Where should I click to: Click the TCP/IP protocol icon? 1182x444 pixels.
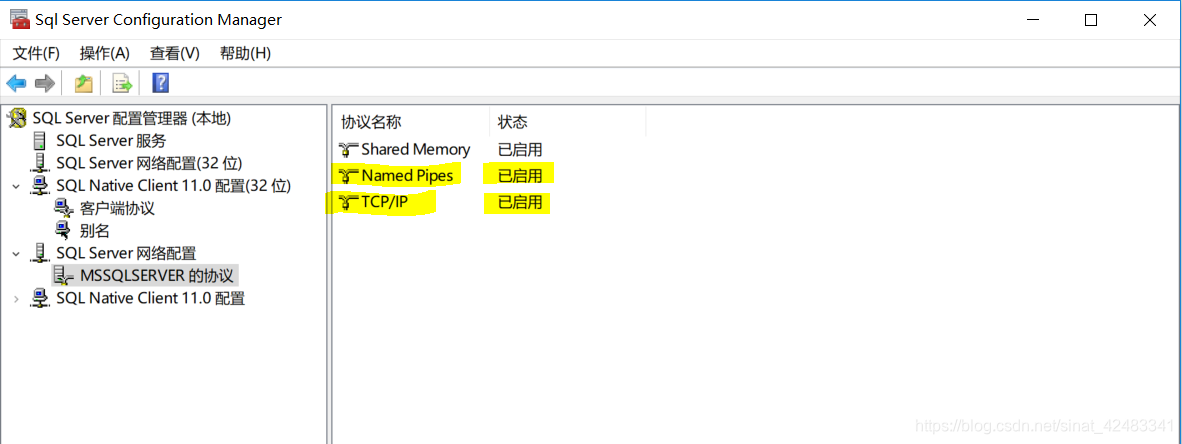(x=349, y=203)
